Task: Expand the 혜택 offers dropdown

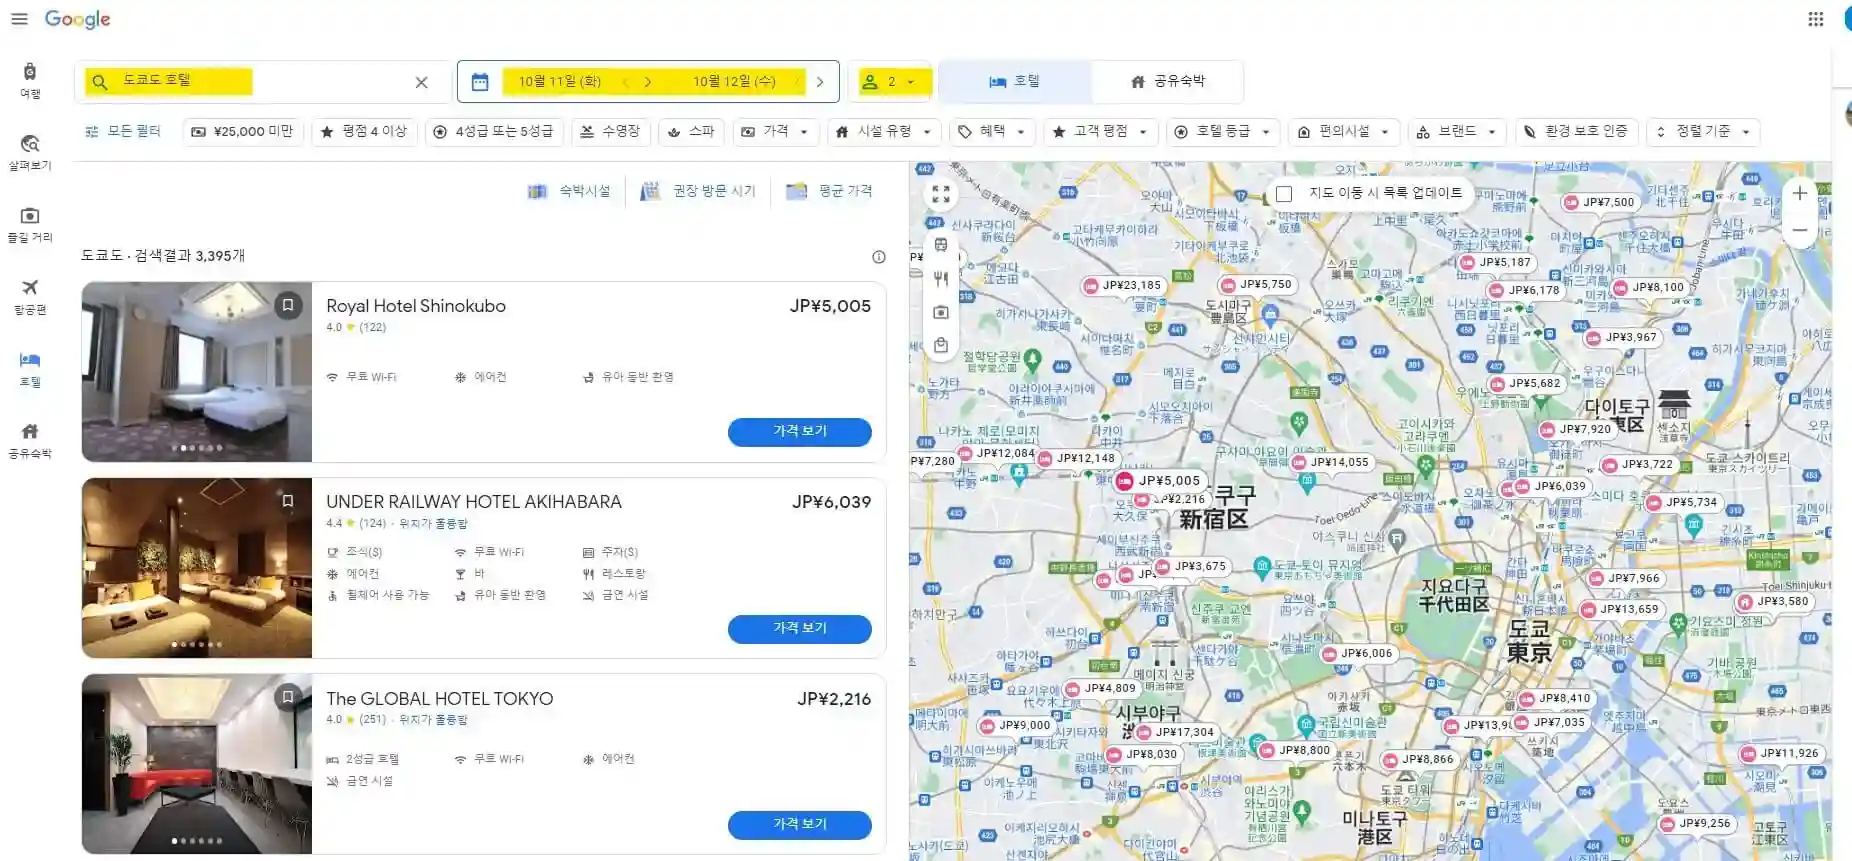Action: 991,131
